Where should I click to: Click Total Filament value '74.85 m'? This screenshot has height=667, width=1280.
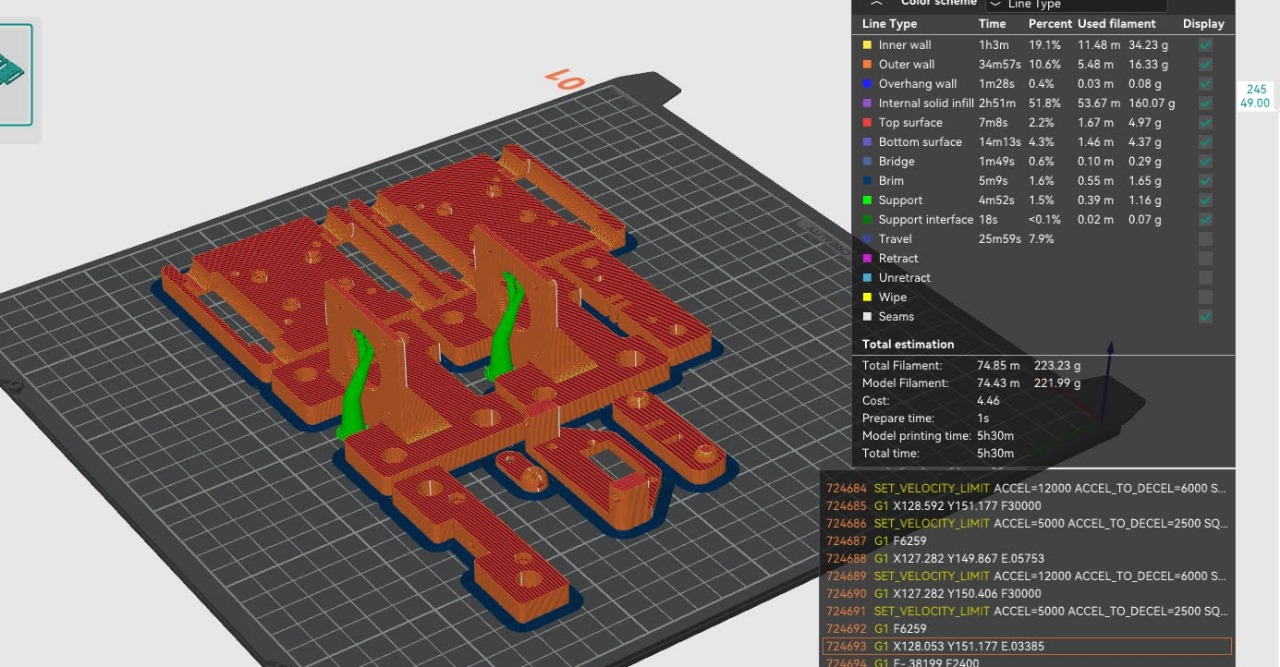point(998,366)
